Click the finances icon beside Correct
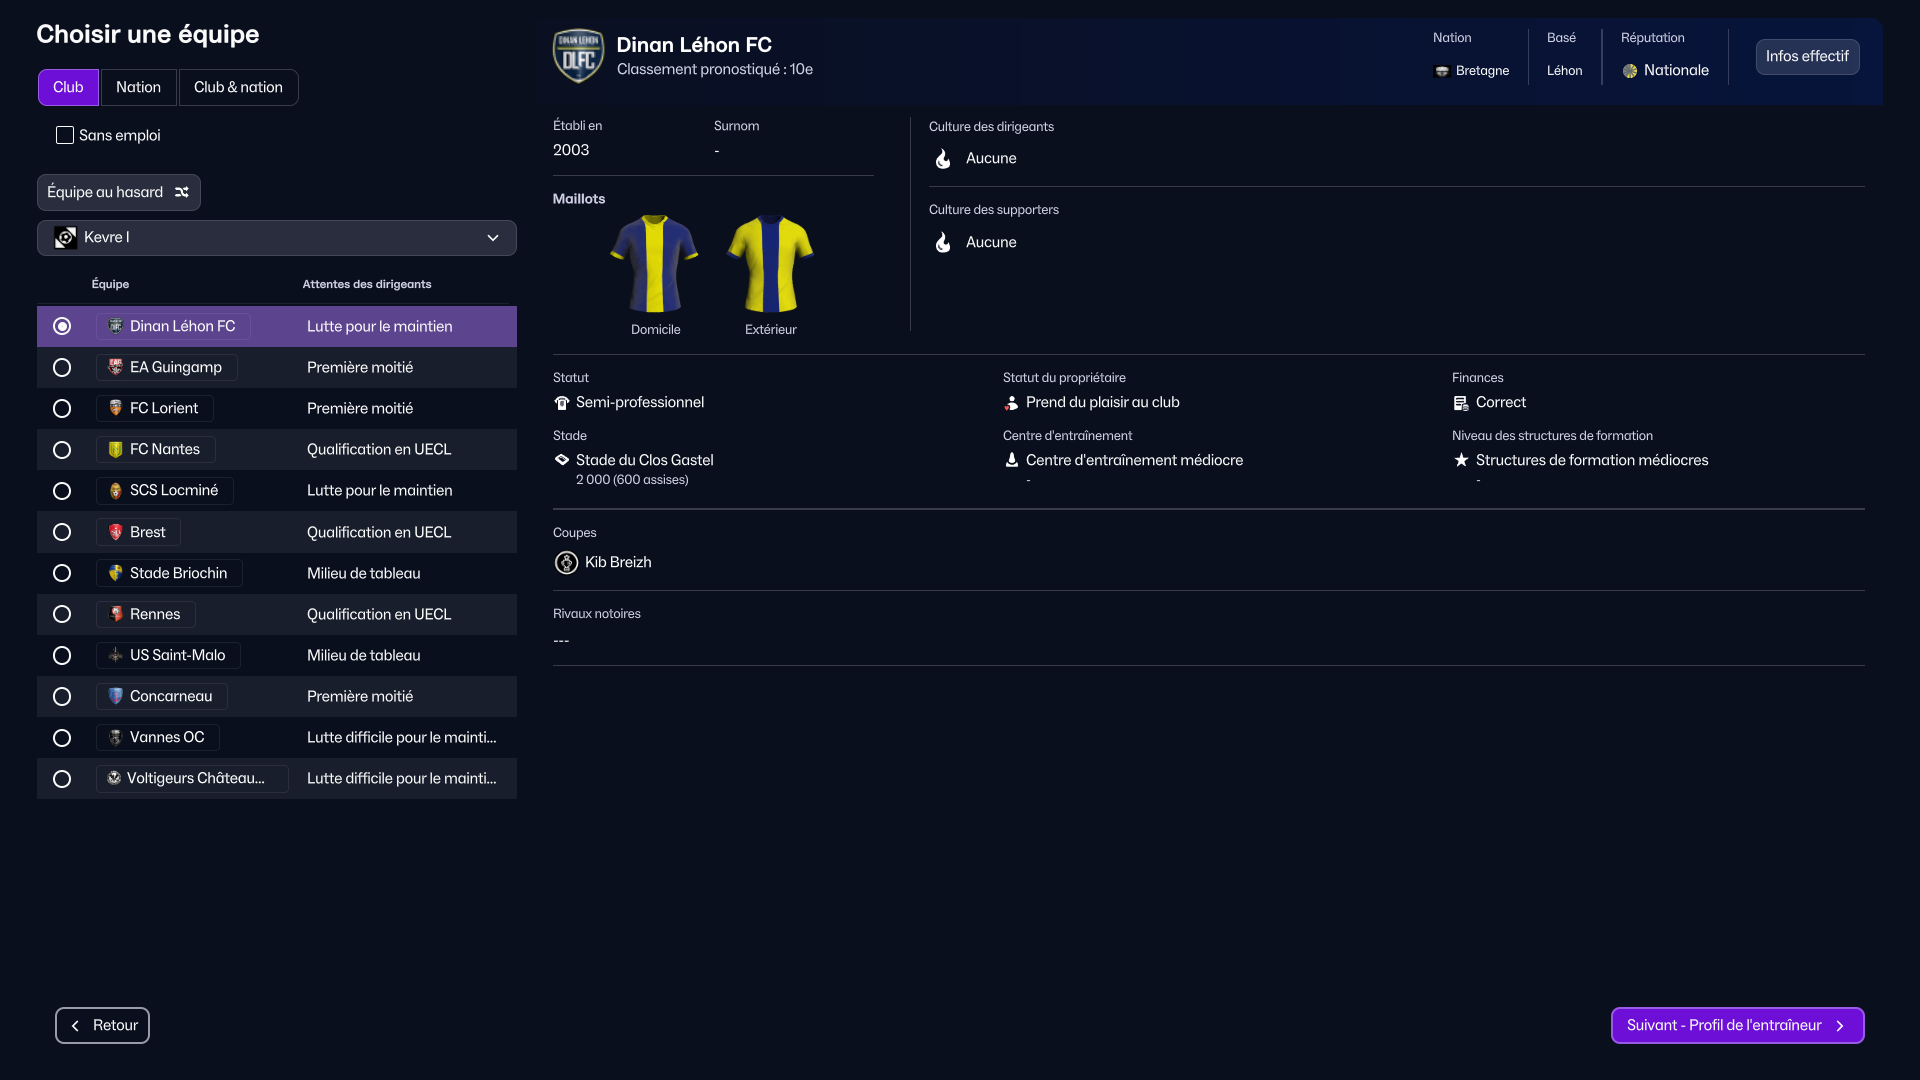Screen dimensions: 1920x1080 point(1461,403)
